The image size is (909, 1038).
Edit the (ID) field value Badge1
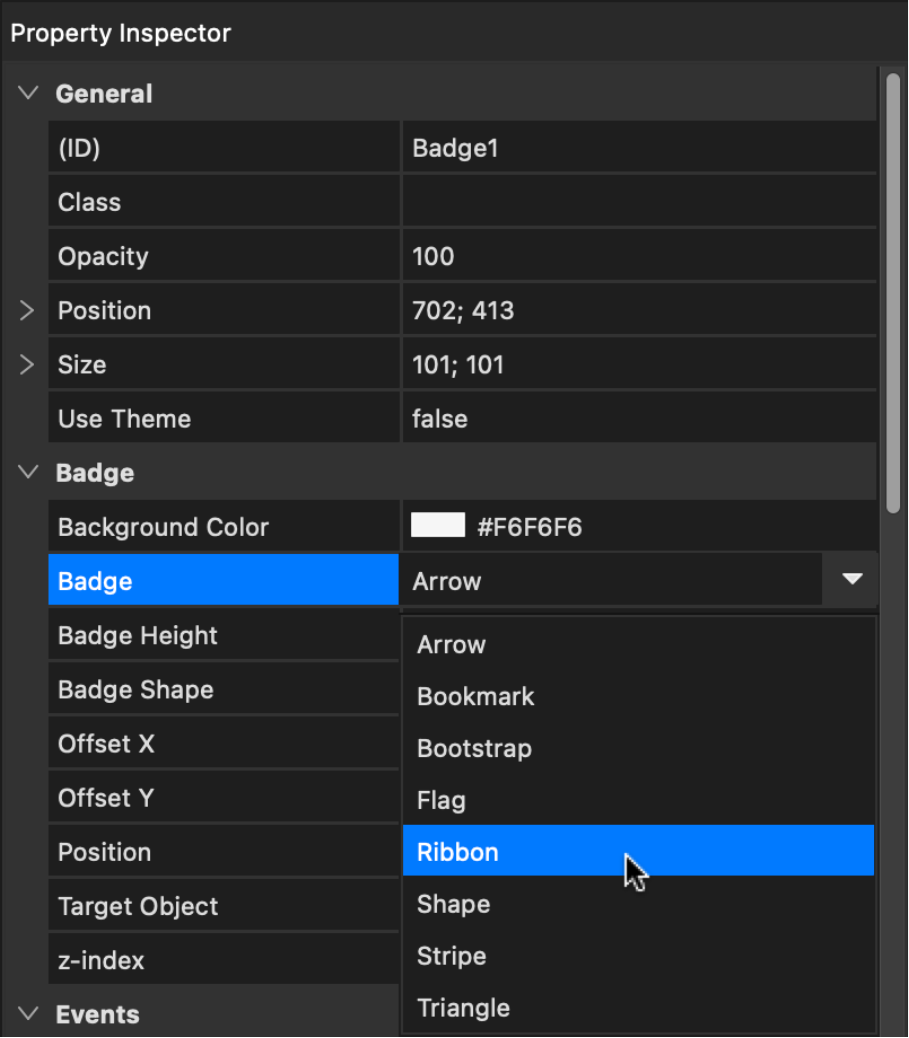point(638,149)
